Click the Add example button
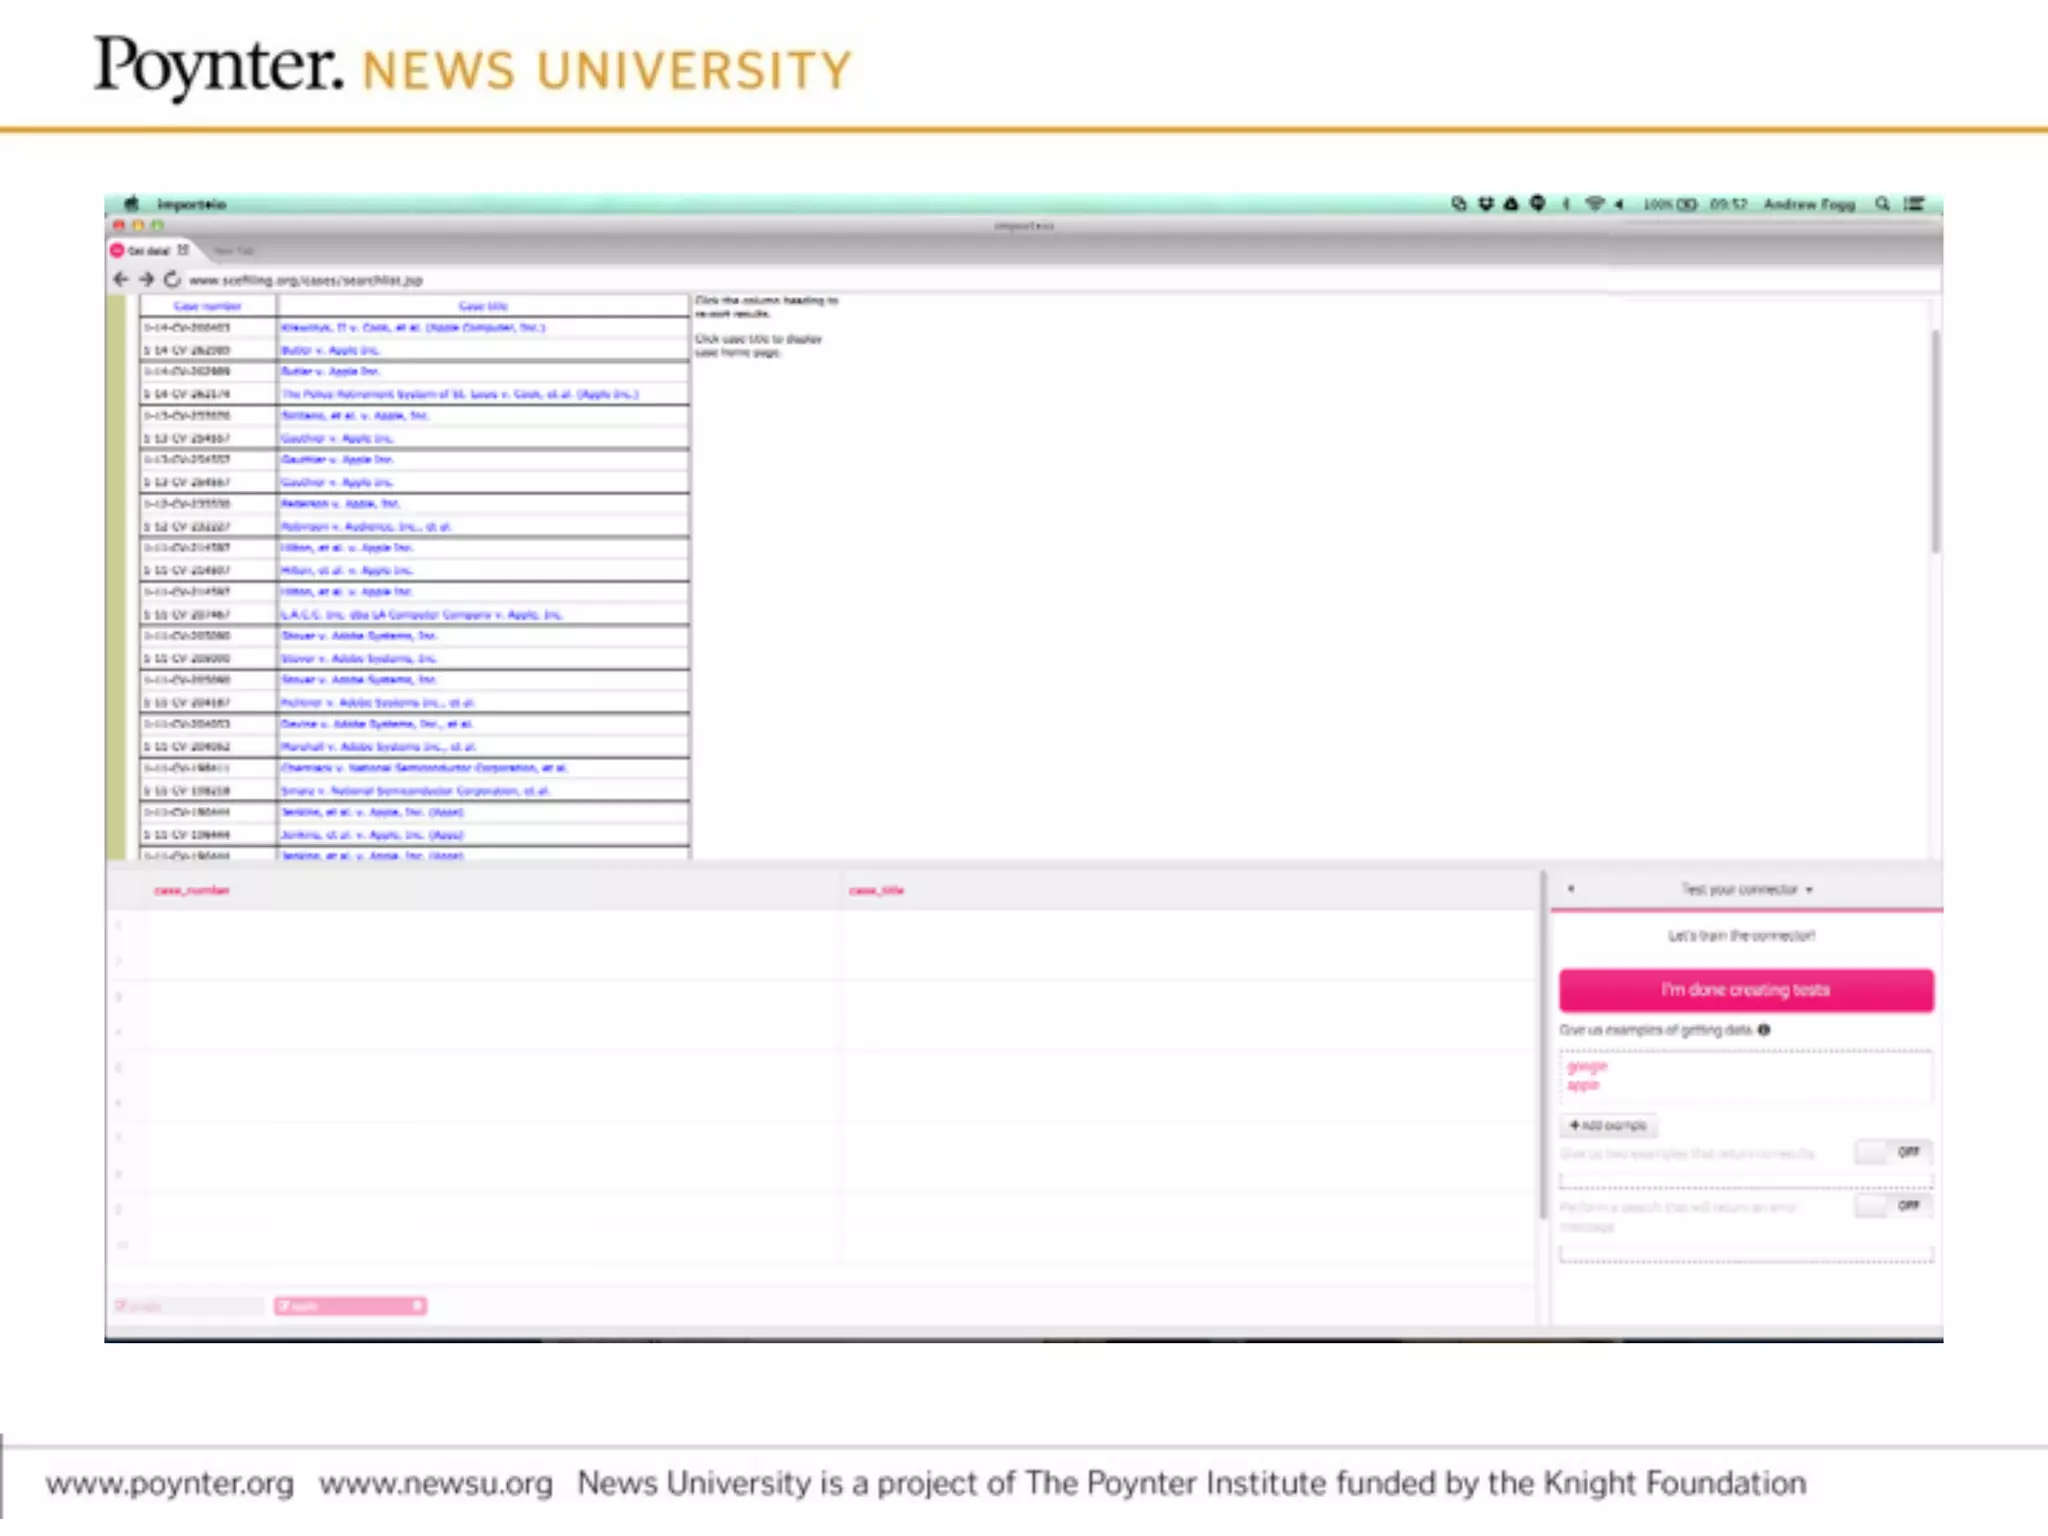Image resolution: width=2048 pixels, height=1536 pixels. tap(1608, 1126)
